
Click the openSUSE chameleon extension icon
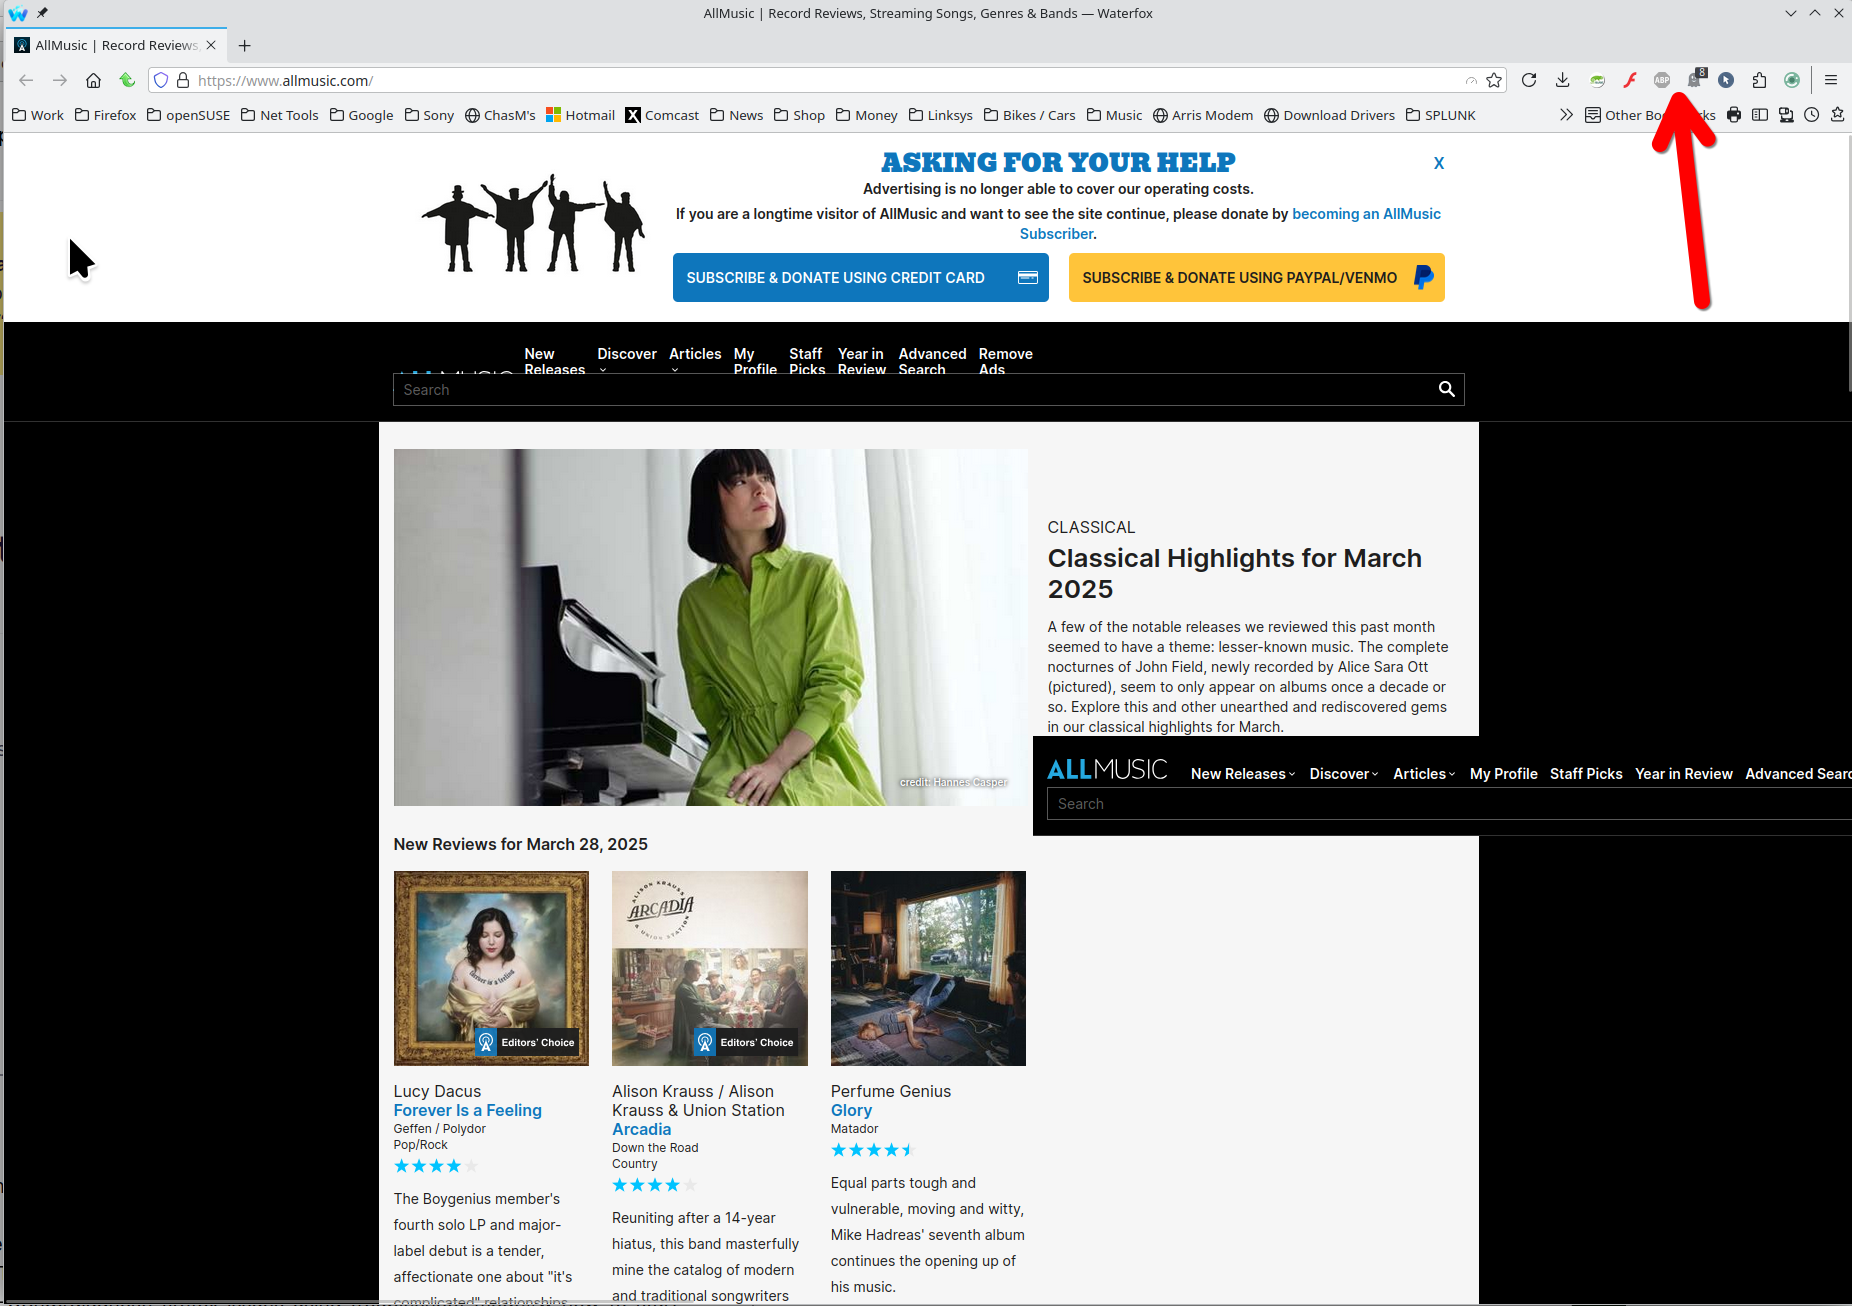1597,80
